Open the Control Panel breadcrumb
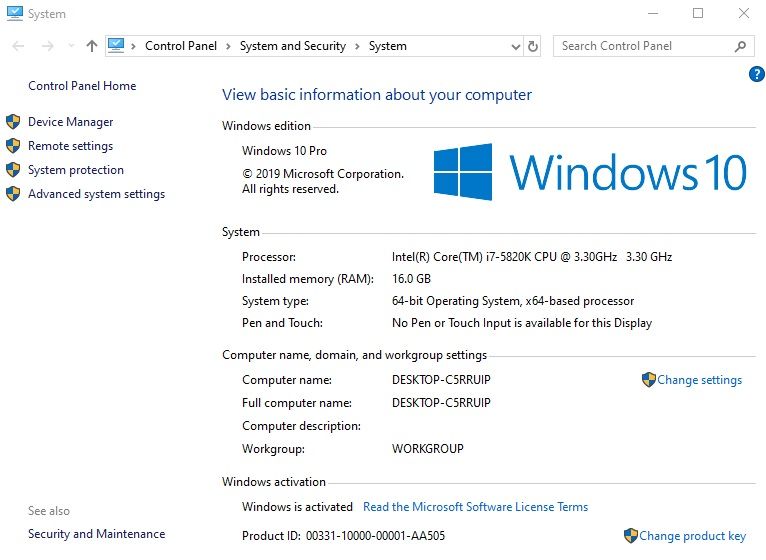This screenshot has height=560, width=766. pyautogui.click(x=181, y=46)
